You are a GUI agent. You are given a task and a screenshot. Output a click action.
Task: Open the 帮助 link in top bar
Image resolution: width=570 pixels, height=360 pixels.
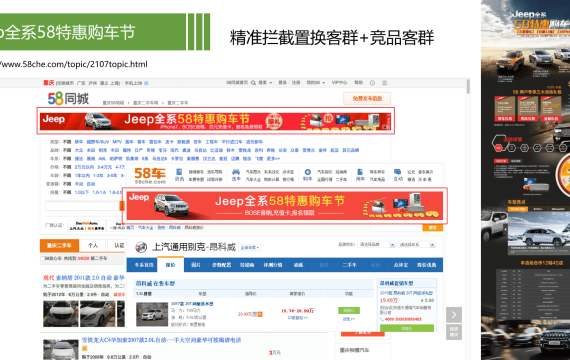[x=359, y=83]
